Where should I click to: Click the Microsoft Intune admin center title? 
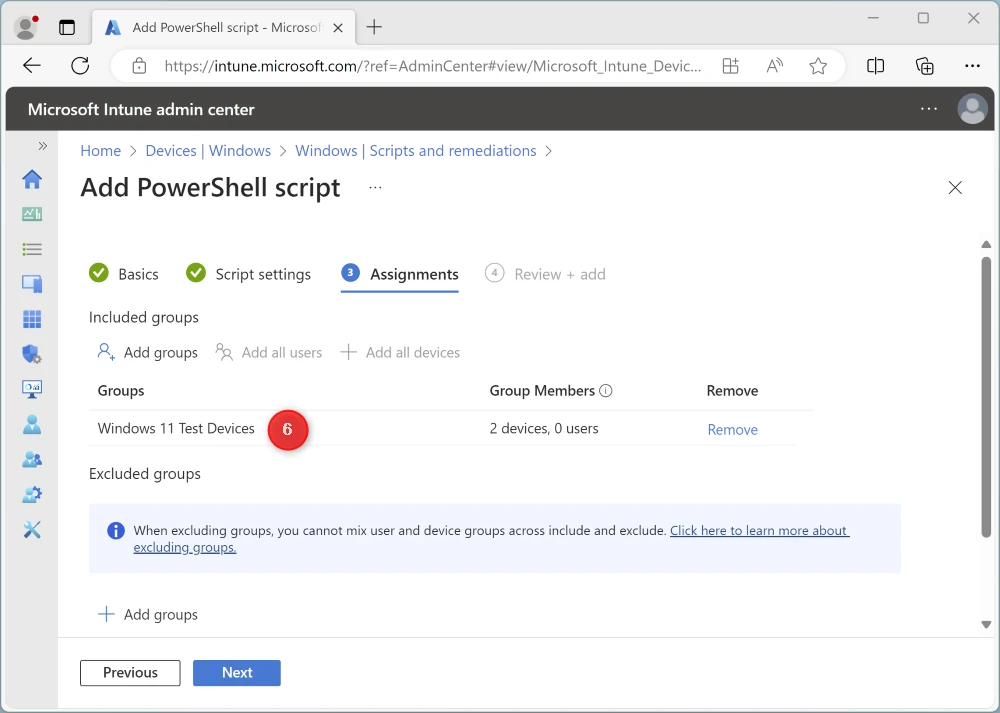(141, 109)
